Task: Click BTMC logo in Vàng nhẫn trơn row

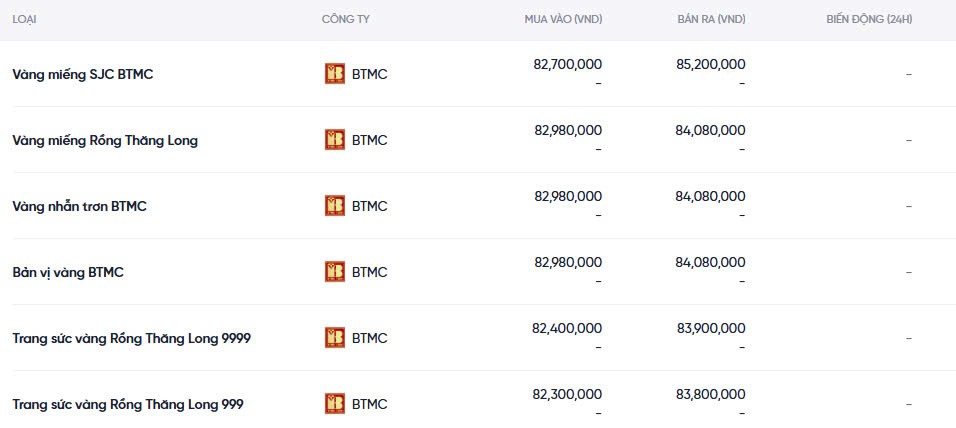Action: tap(335, 206)
